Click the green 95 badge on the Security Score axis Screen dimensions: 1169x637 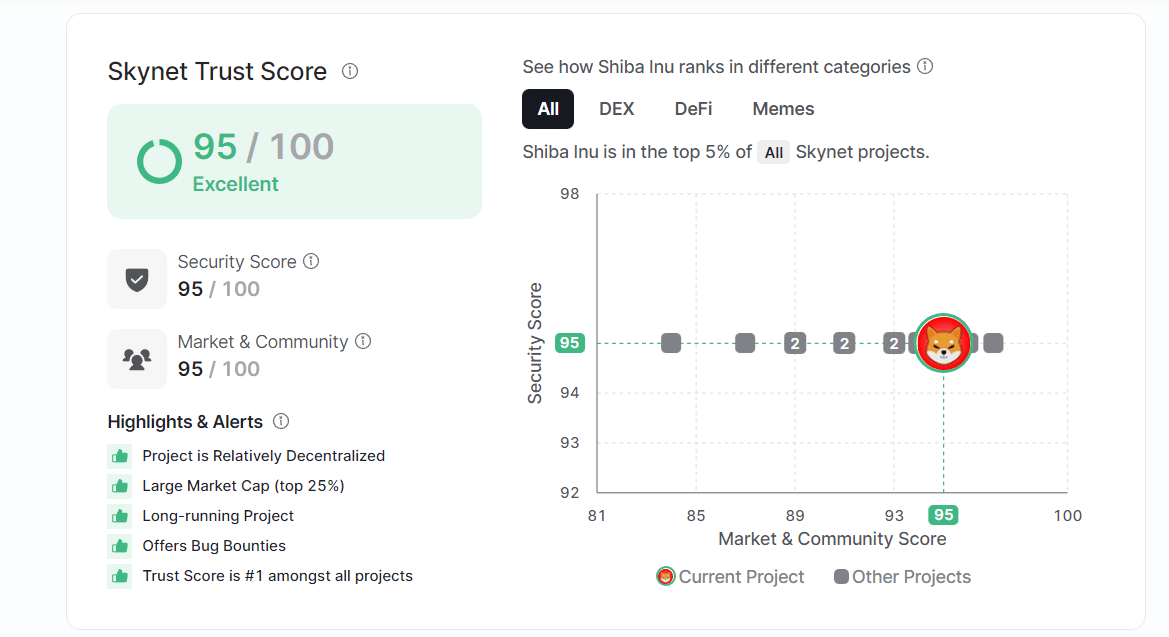click(x=570, y=343)
